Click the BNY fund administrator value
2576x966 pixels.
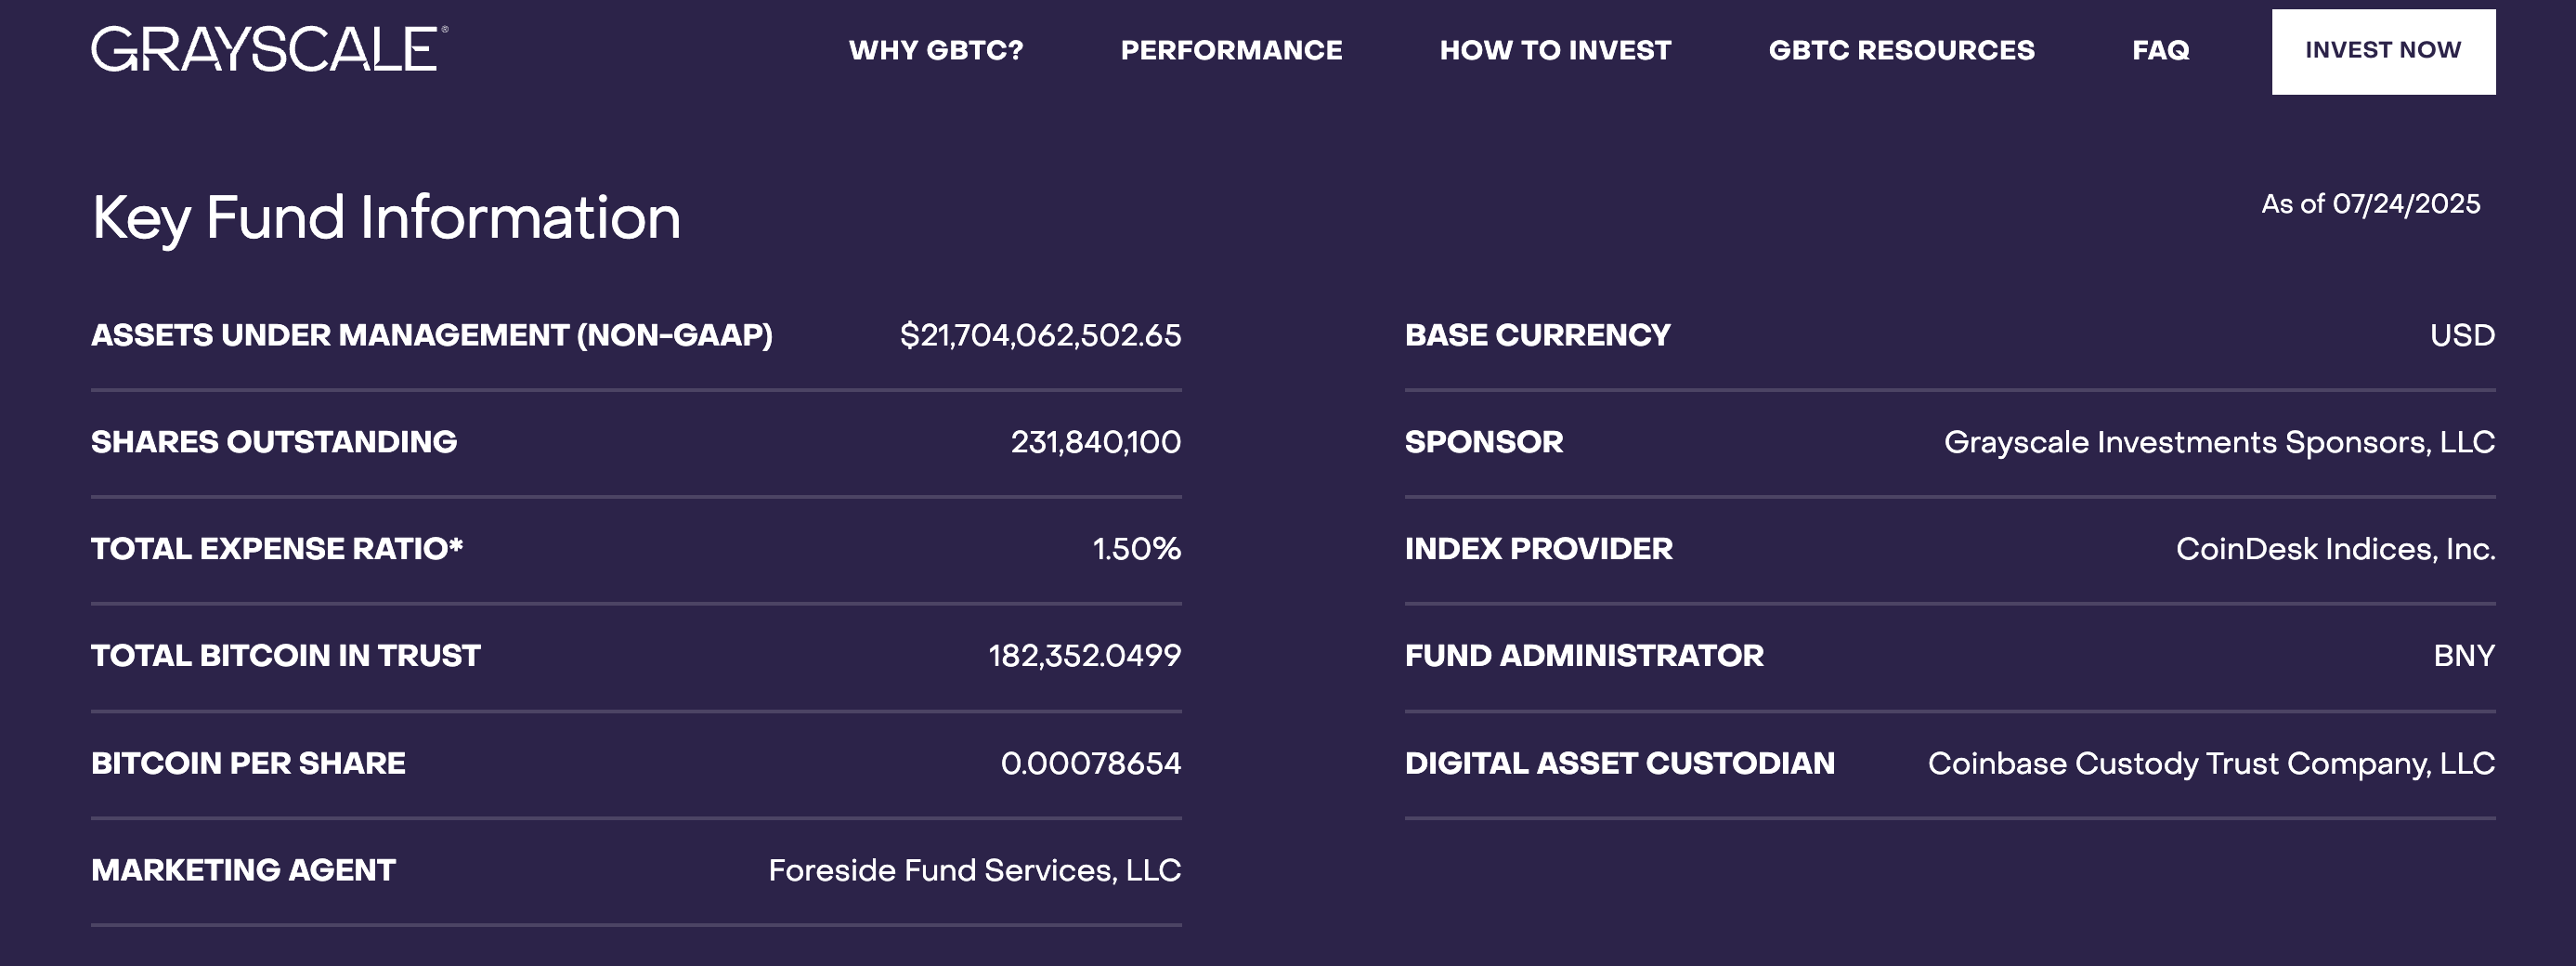point(2463,656)
